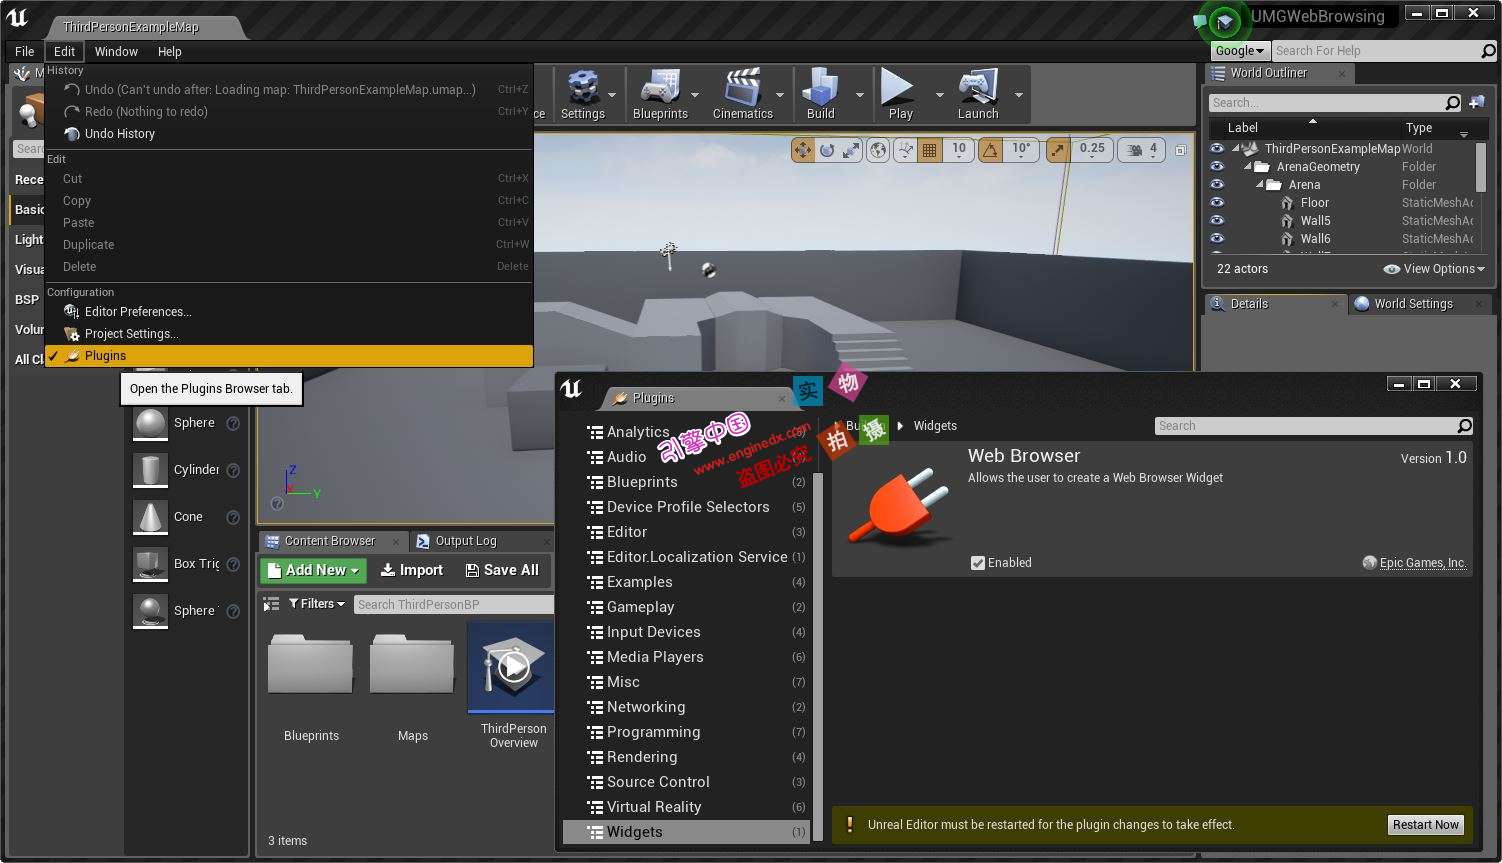Hide the Wall5 actor via eye icon

coord(1217,220)
